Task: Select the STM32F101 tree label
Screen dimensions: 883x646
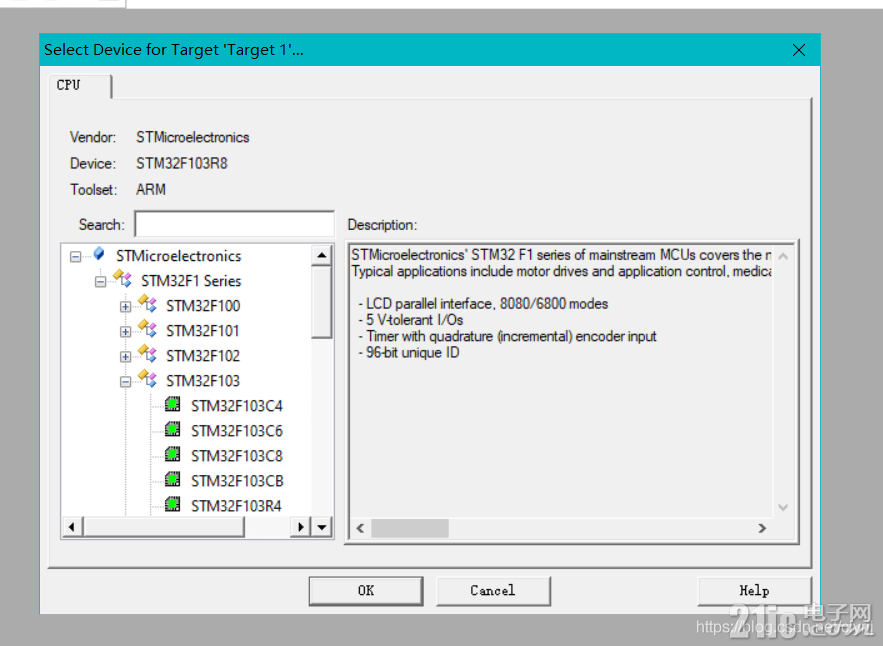Action: tap(203, 331)
